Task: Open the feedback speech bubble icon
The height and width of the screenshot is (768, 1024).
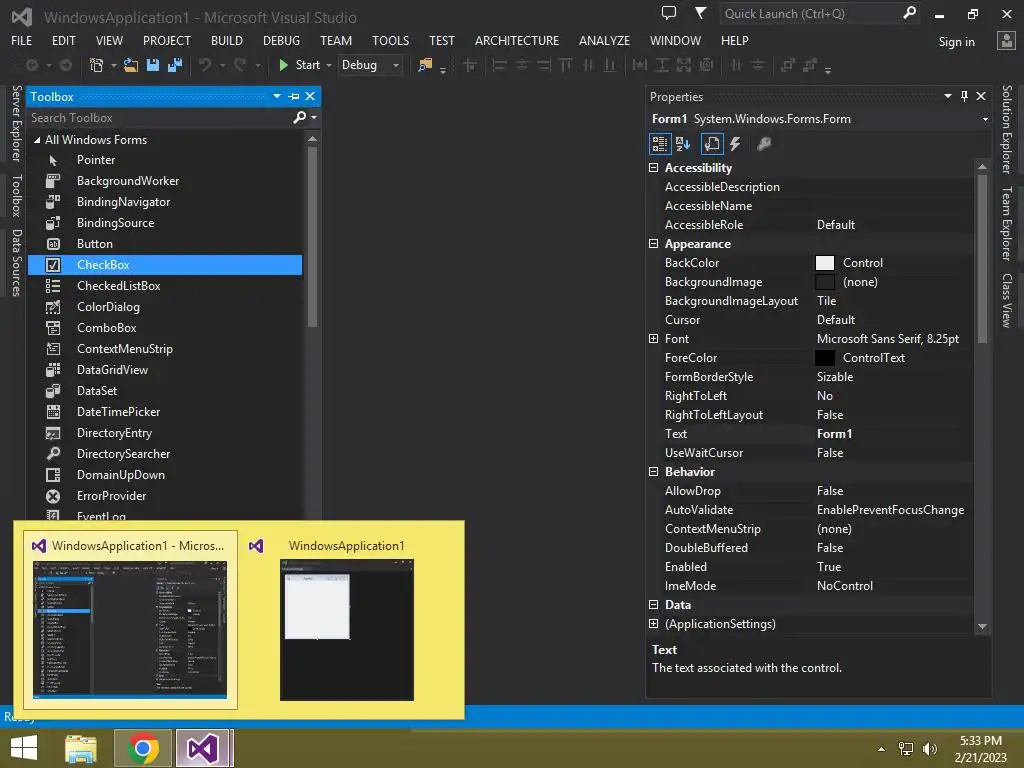Action: 669,13
